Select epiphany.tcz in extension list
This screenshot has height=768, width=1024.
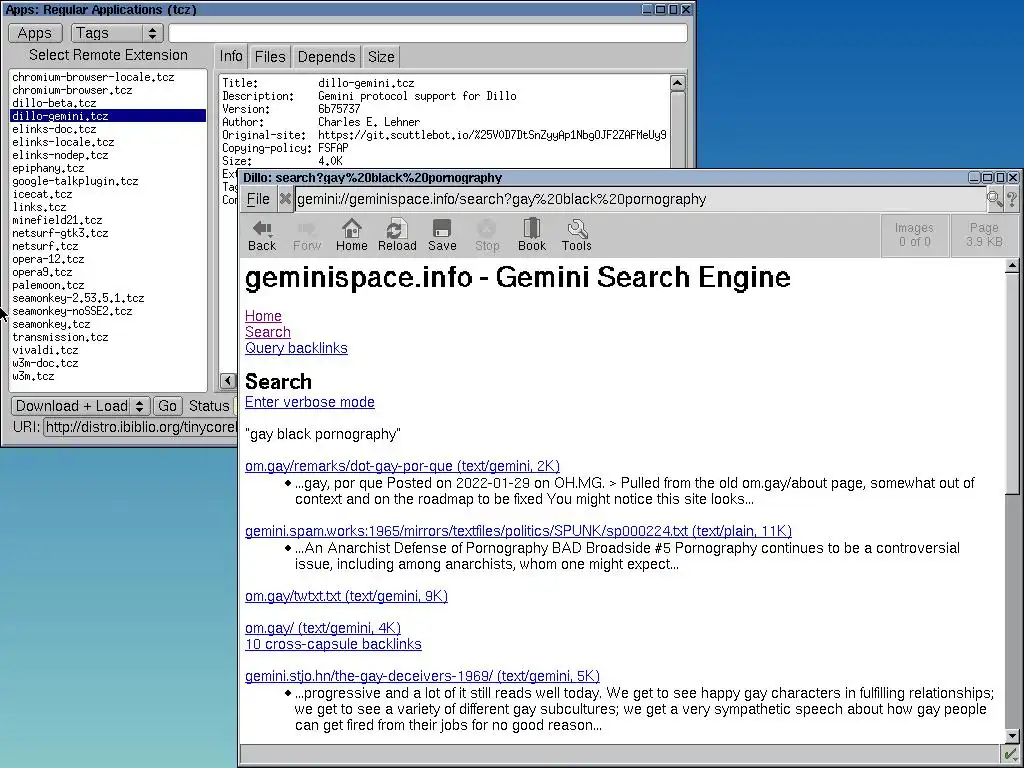tap(108, 168)
